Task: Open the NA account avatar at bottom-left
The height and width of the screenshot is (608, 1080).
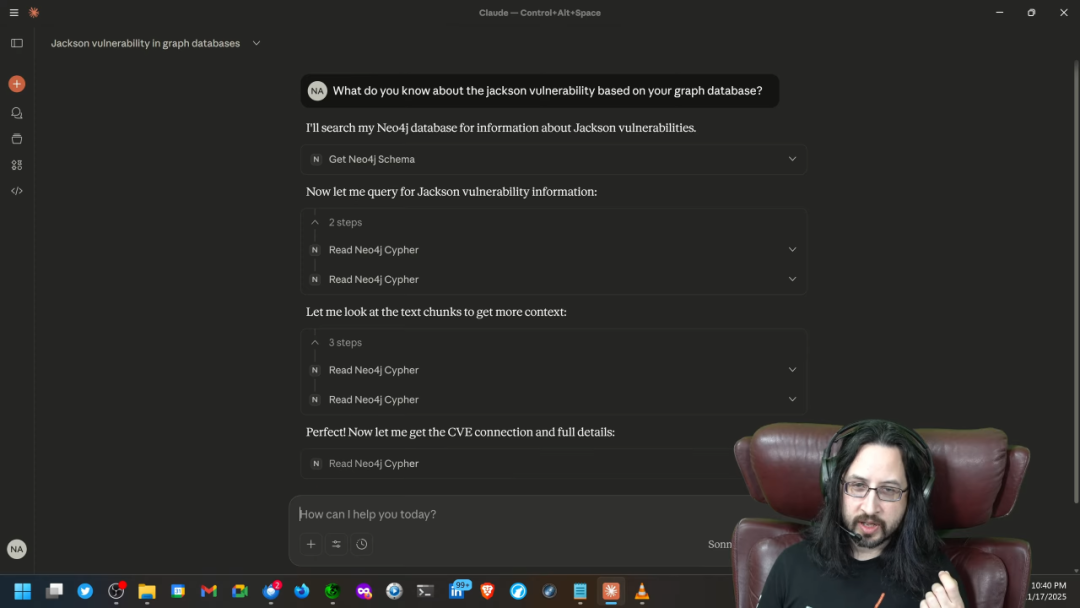Action: 17,549
